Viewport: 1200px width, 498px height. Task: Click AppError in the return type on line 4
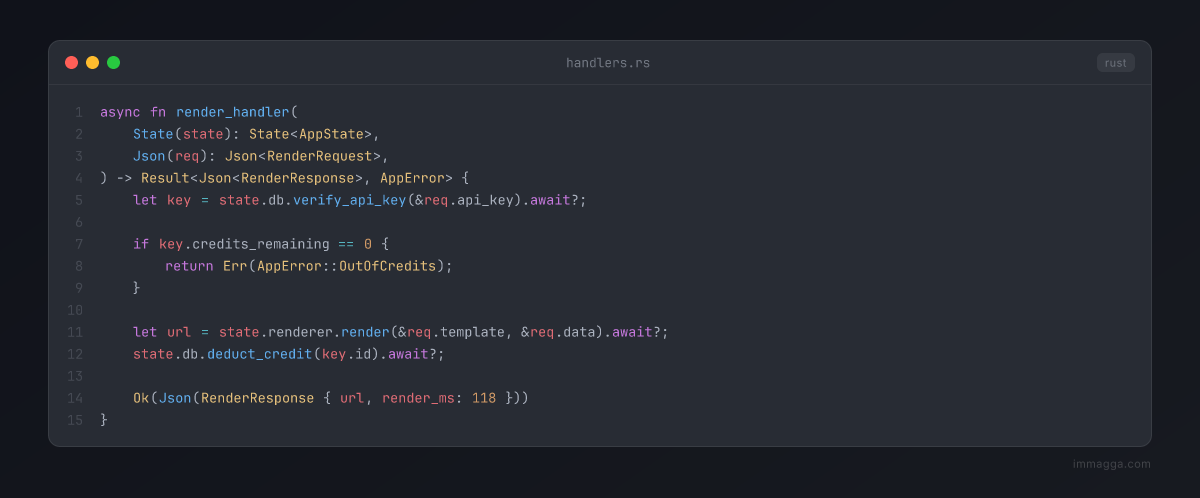413,178
